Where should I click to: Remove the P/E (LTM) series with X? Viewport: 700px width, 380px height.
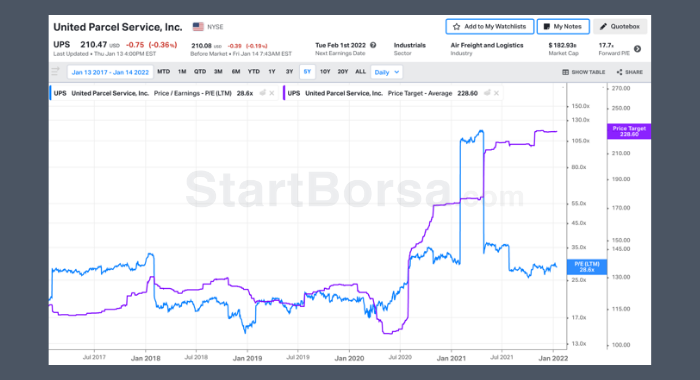point(271,93)
